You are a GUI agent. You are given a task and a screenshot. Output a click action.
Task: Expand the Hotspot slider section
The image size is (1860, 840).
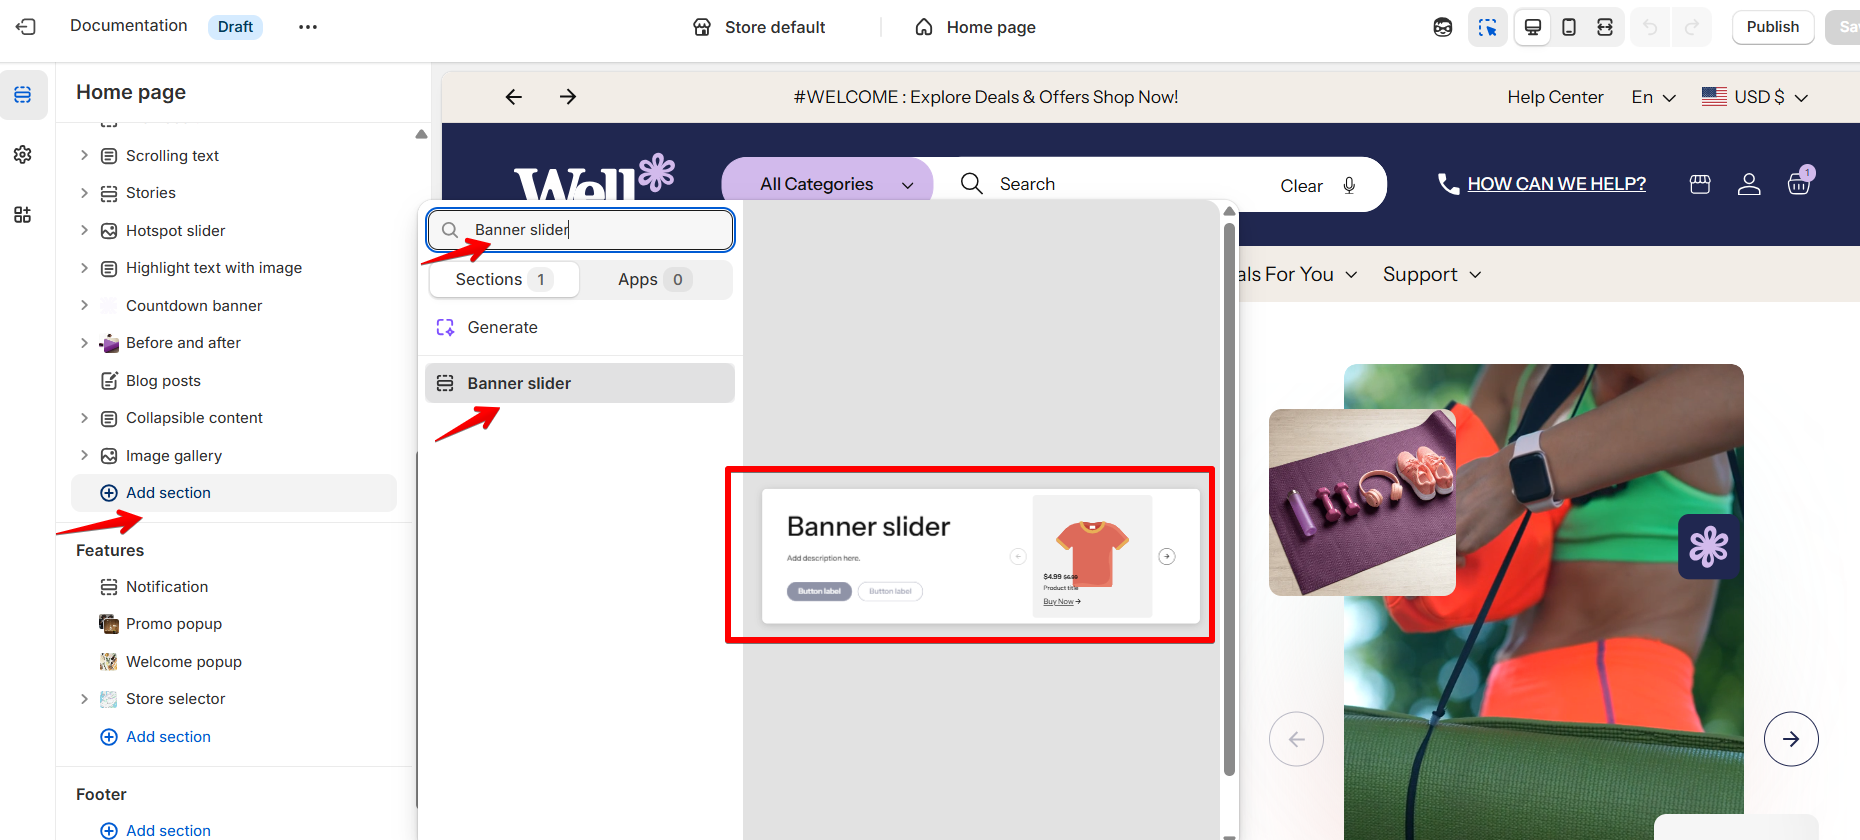(84, 230)
